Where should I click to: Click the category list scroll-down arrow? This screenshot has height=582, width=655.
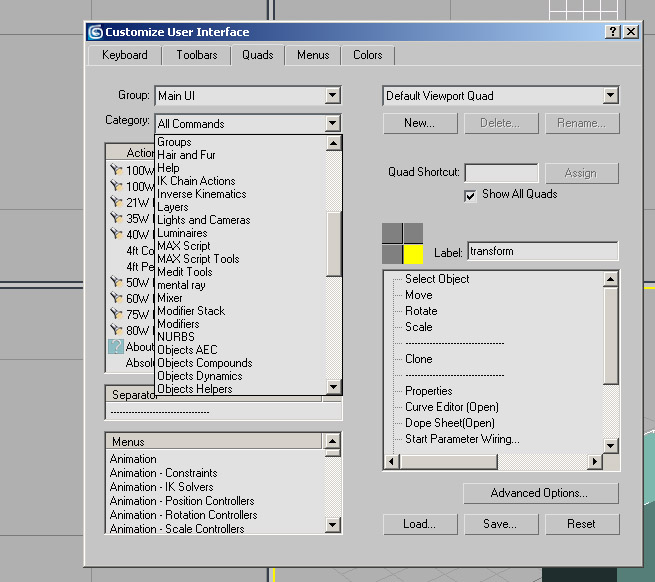[x=333, y=386]
